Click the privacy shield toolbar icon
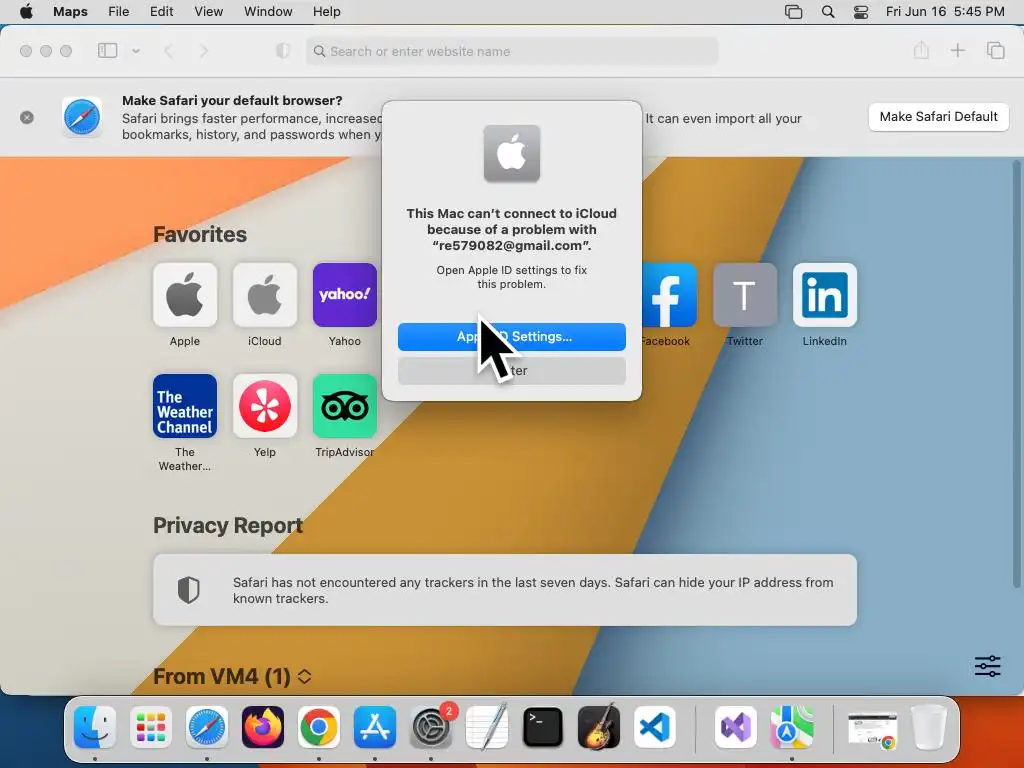This screenshot has height=768, width=1024. (283, 51)
